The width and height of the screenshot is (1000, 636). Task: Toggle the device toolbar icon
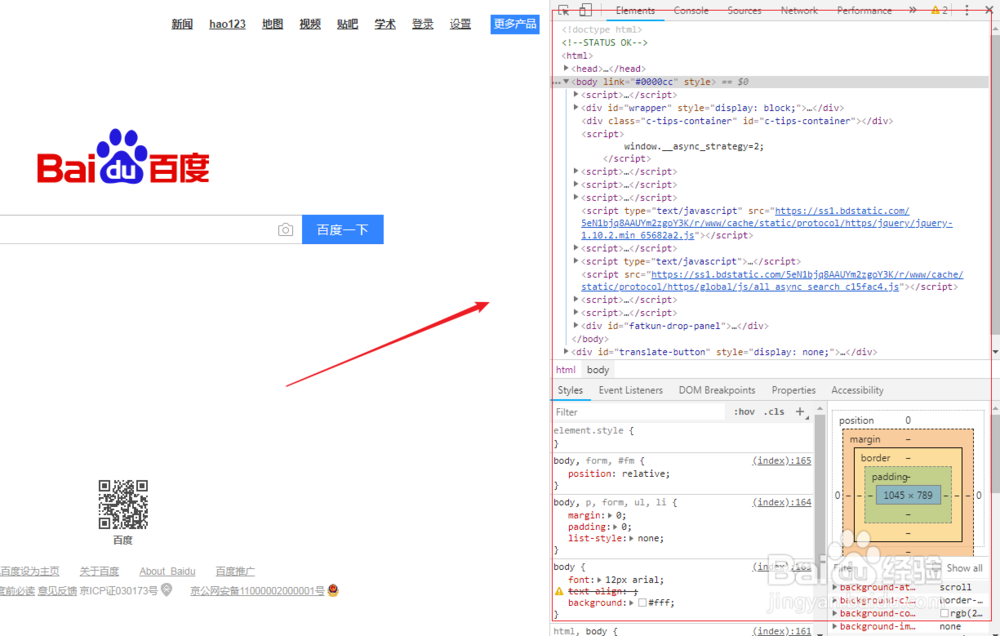[585, 10]
